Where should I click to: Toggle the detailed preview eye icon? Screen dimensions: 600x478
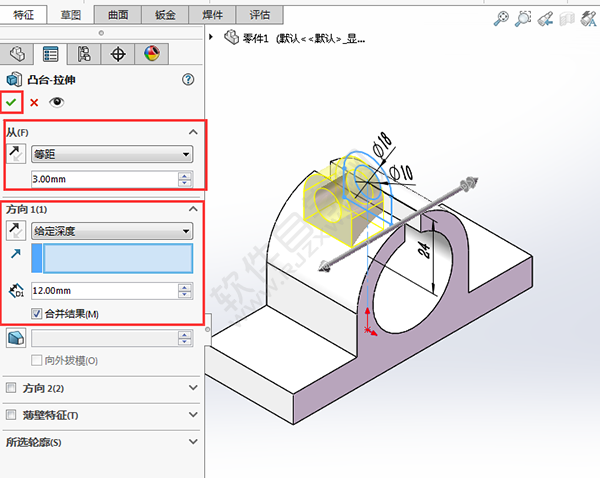click(x=56, y=102)
